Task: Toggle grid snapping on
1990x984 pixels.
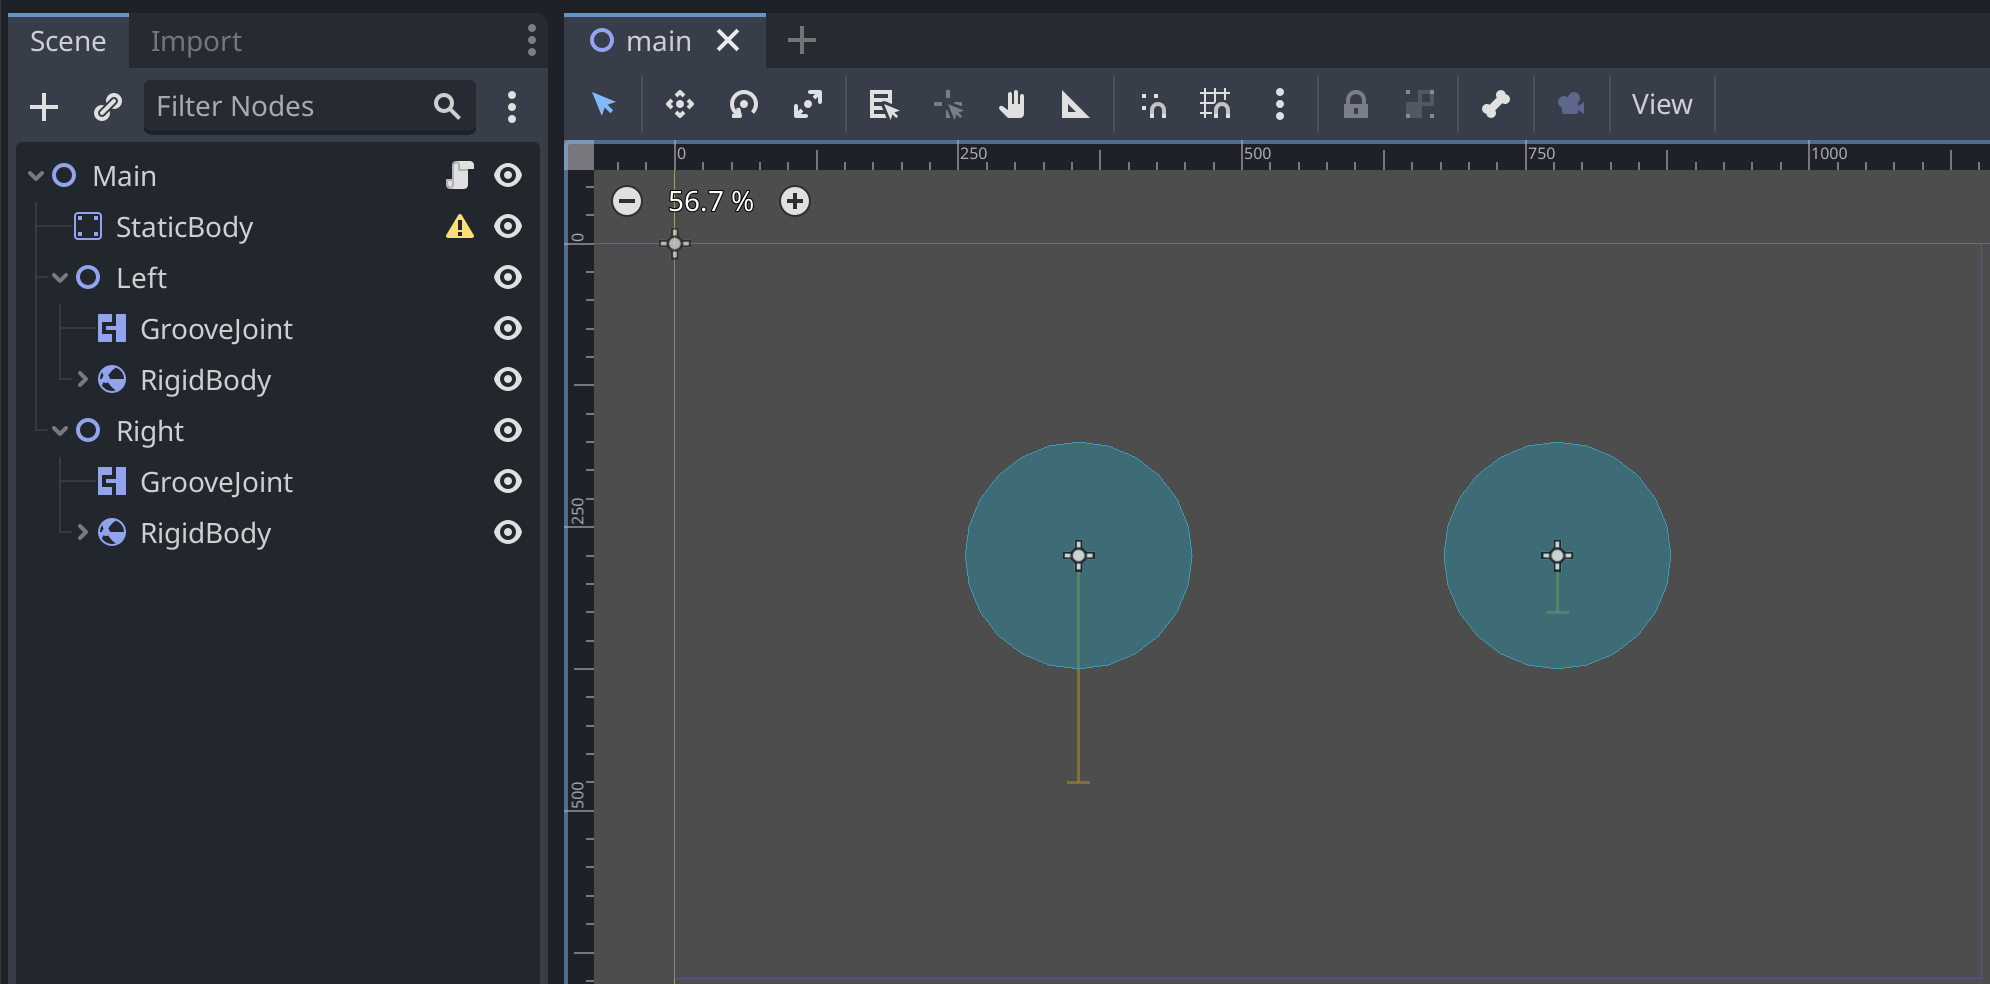Action: (1216, 104)
